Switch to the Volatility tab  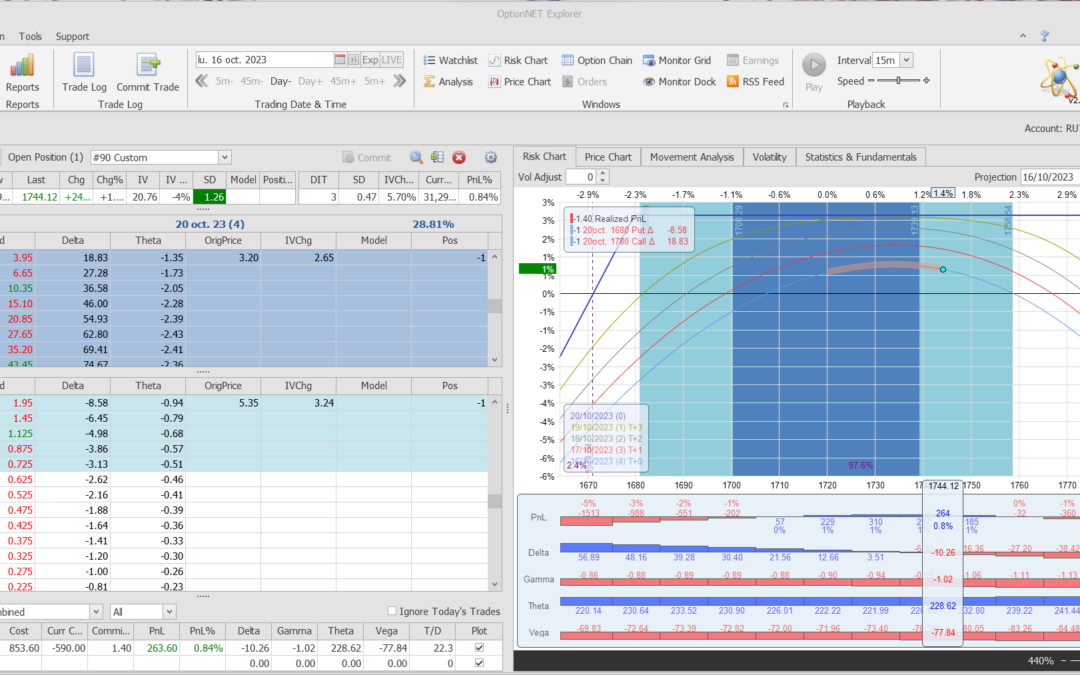pos(769,157)
